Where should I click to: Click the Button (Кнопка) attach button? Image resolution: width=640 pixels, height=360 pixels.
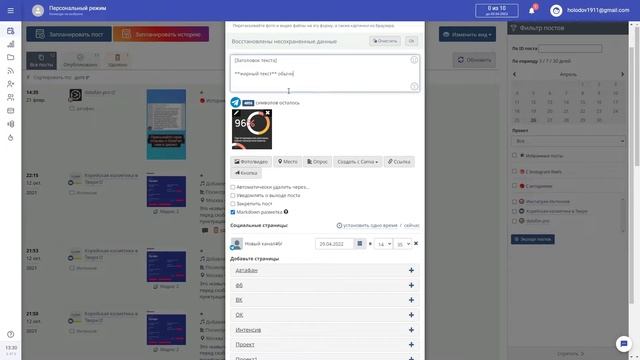[x=246, y=173]
